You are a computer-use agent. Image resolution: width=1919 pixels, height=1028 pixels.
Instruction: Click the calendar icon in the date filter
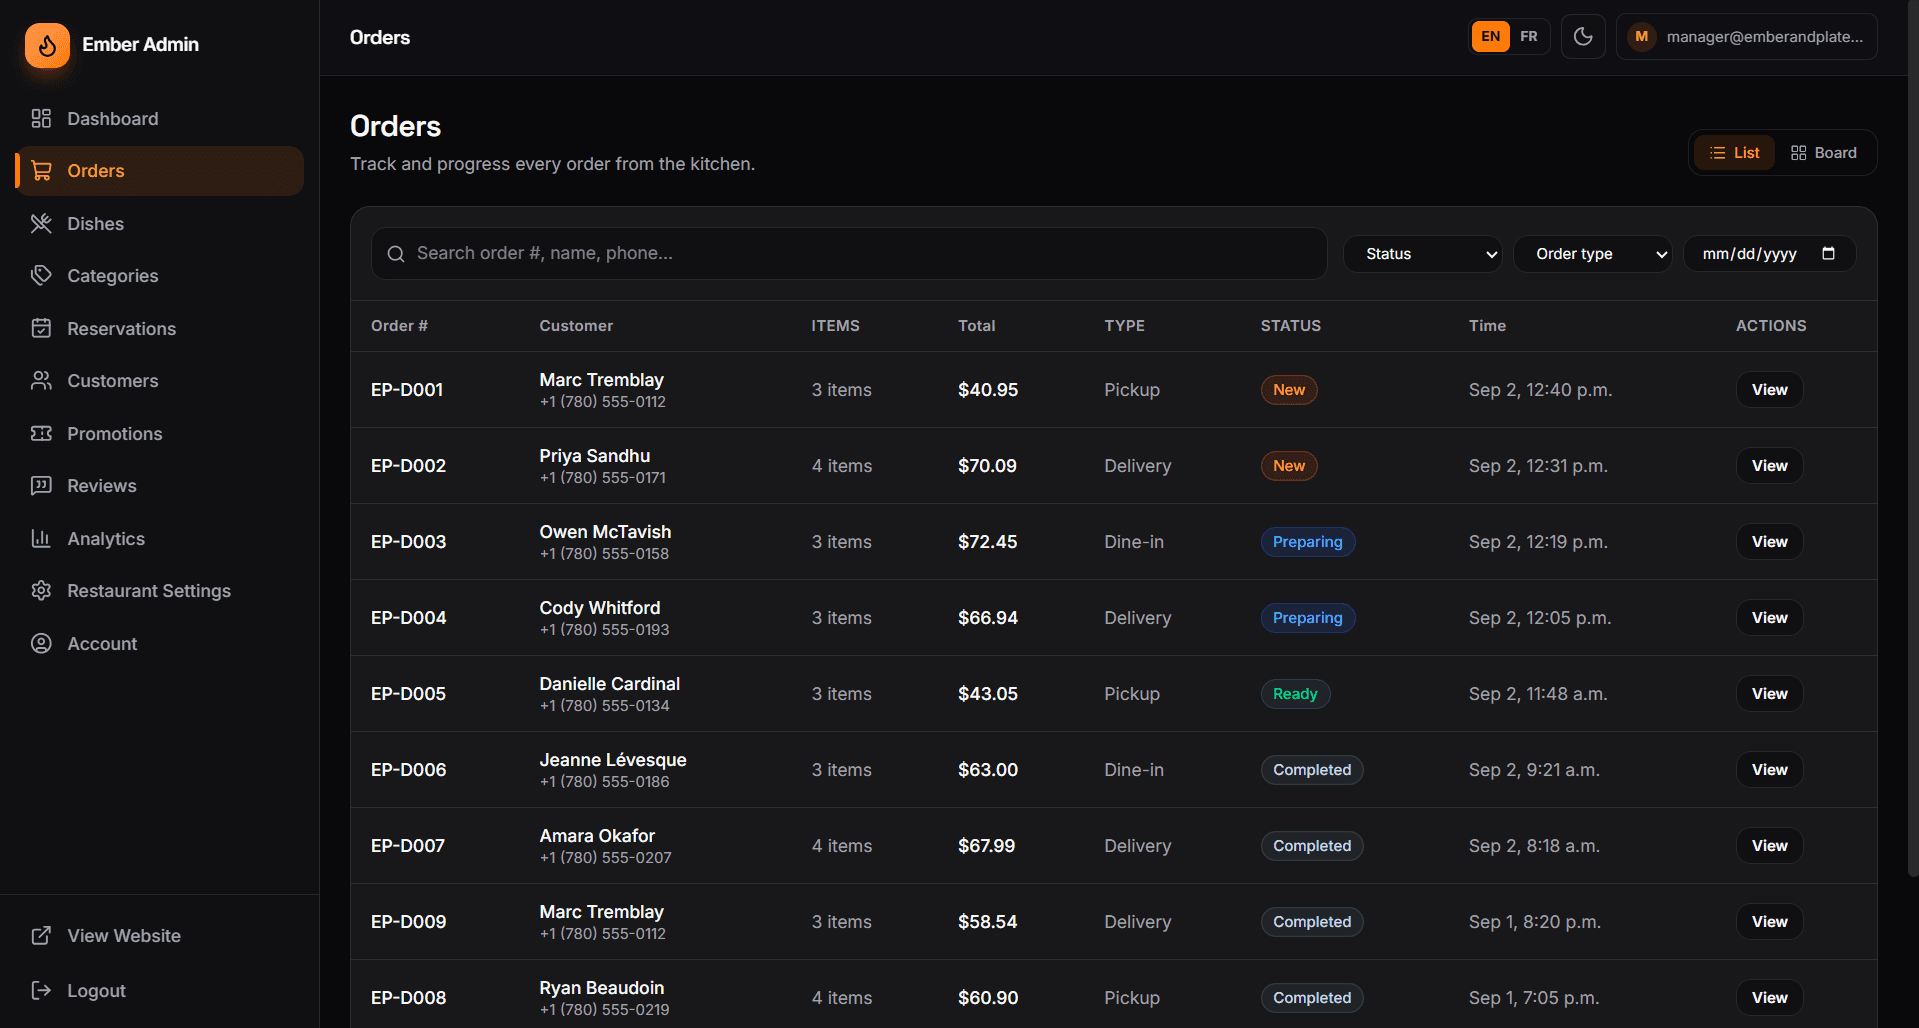(x=1828, y=254)
